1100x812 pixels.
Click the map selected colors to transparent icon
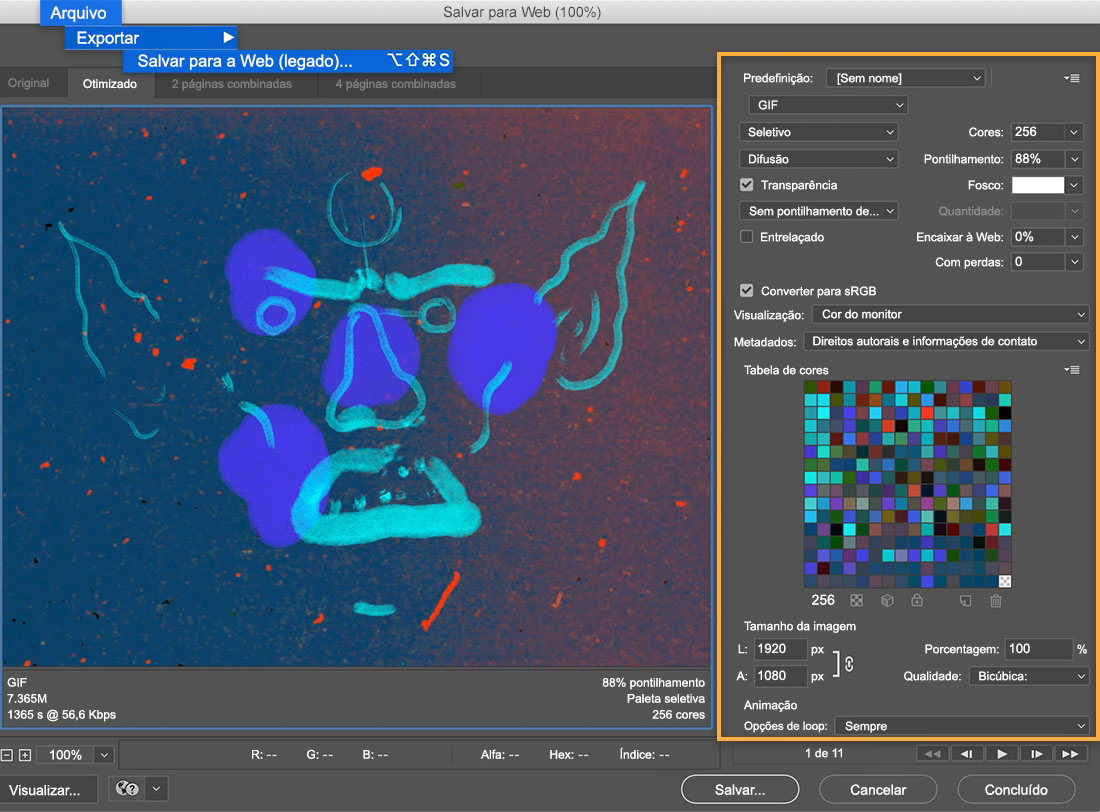(x=857, y=601)
